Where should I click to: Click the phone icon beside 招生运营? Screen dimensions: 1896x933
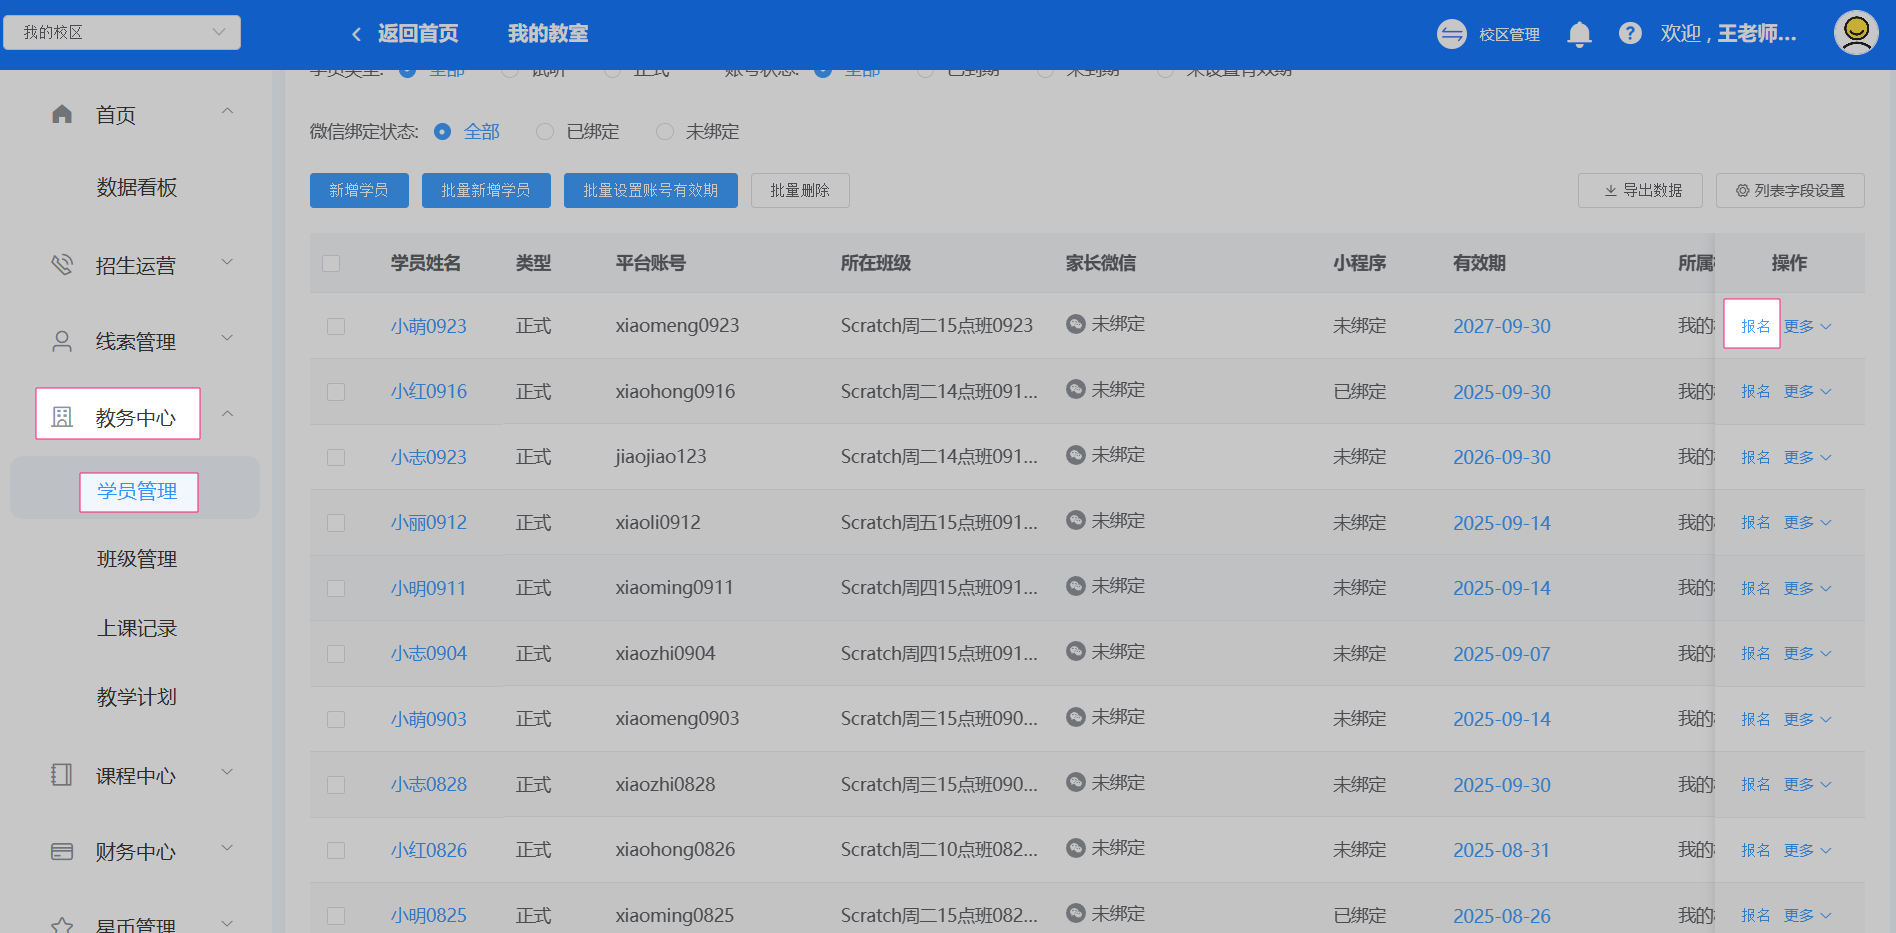62,265
